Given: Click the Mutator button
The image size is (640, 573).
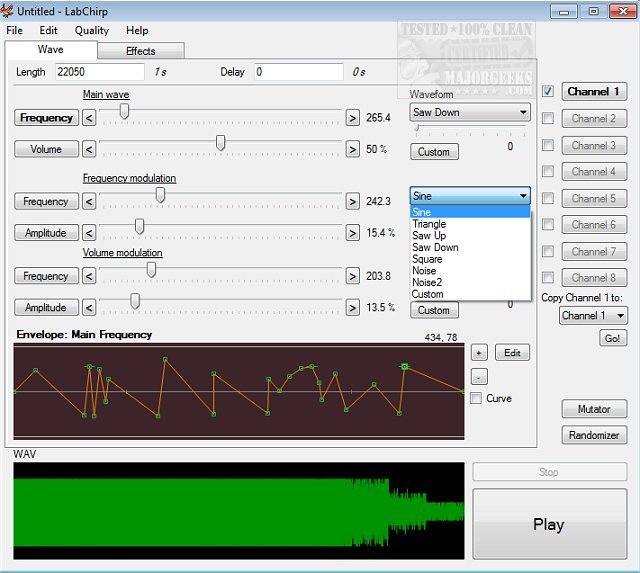Looking at the screenshot, I should [594, 409].
